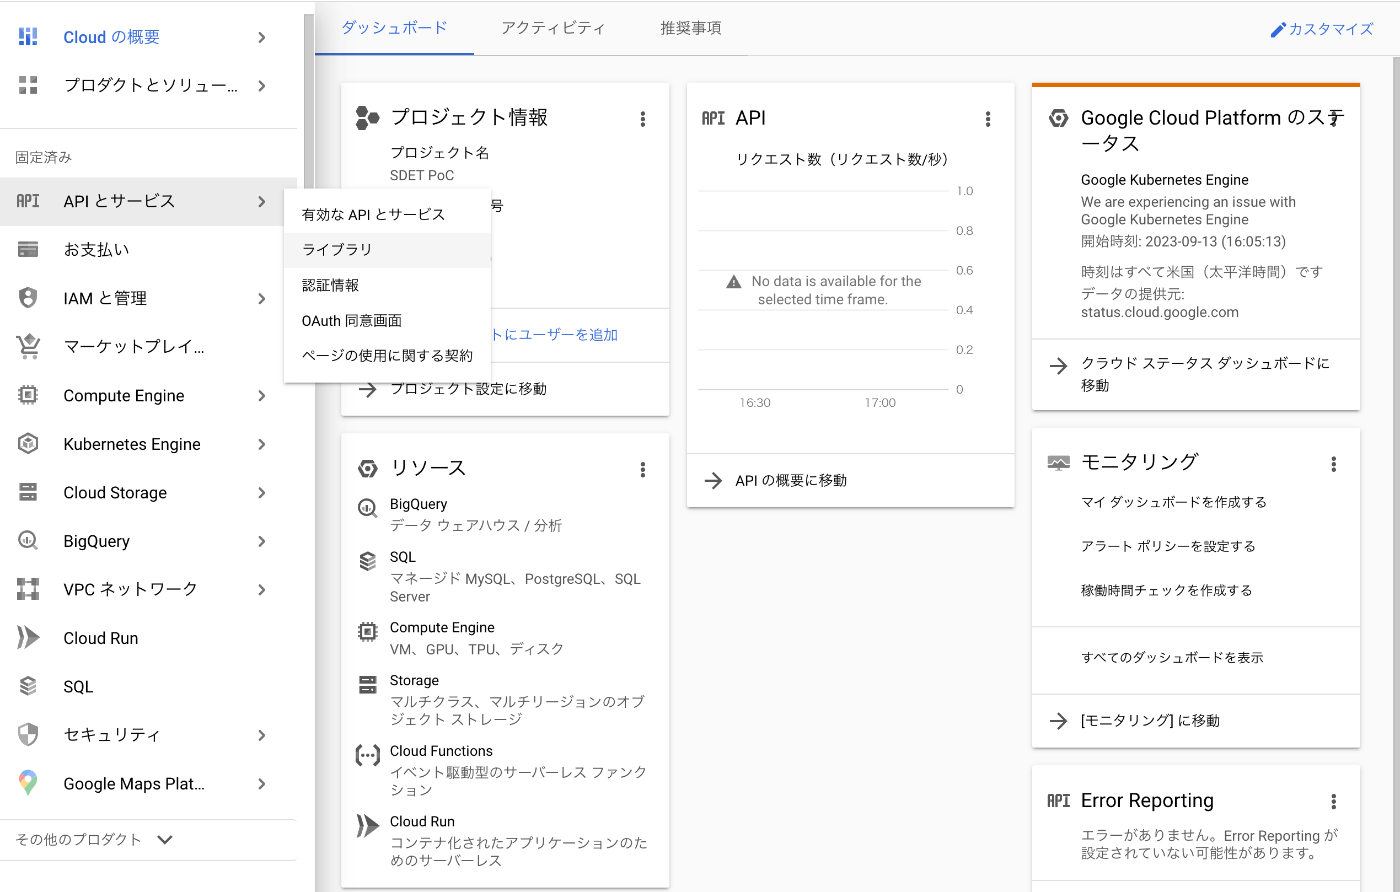Click マイ ダッシュボードを作成する link

pyautogui.click(x=1174, y=502)
